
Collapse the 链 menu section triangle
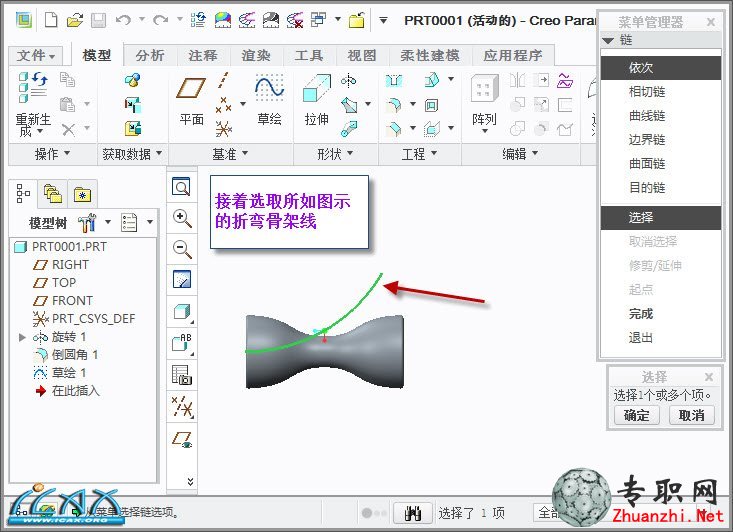(x=608, y=41)
